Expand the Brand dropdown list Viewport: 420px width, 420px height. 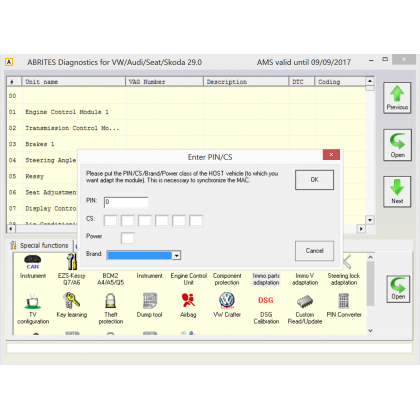tap(176, 256)
